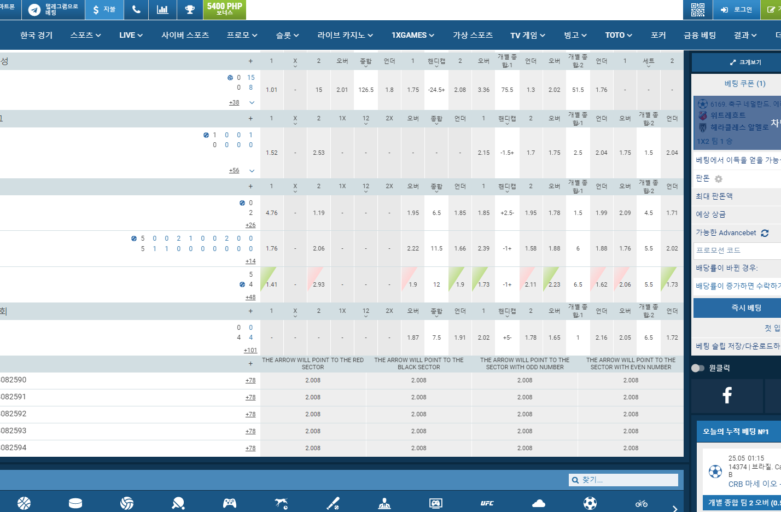Image resolution: width=781 pixels, height=512 pixels.
Task: Select the cycling bicycle icon
Action: [x=642, y=503]
